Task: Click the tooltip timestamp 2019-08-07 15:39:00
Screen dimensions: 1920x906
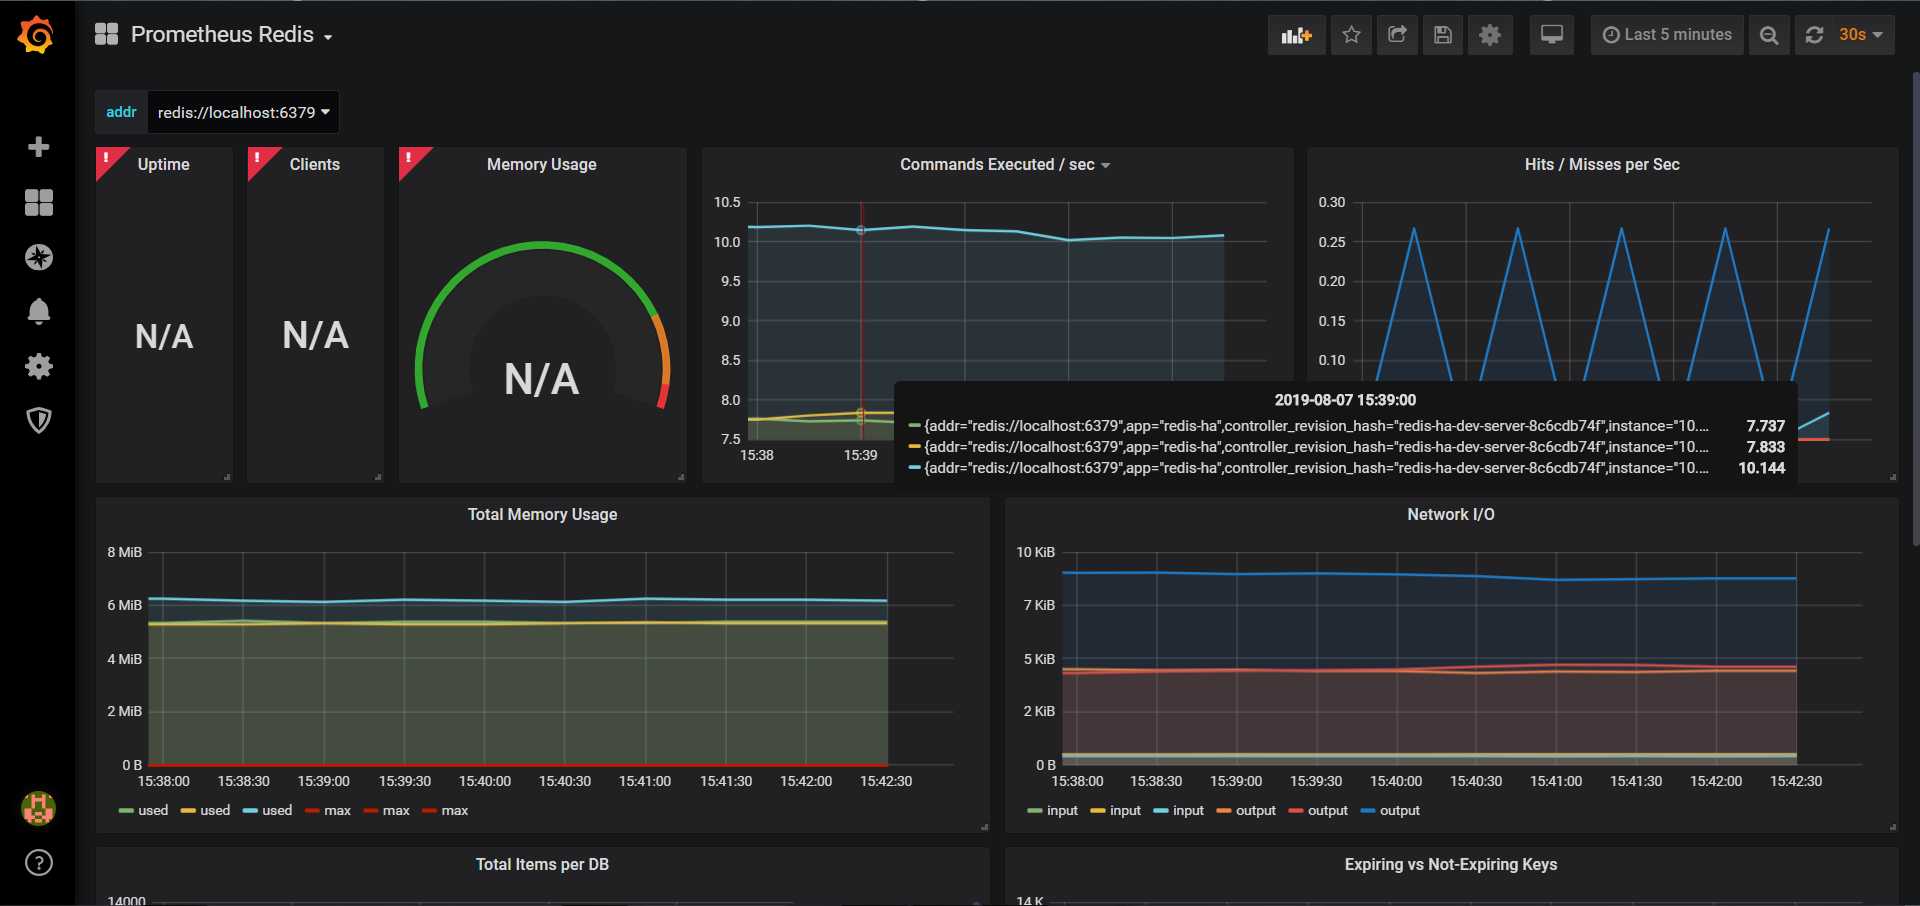Action: (x=1345, y=400)
